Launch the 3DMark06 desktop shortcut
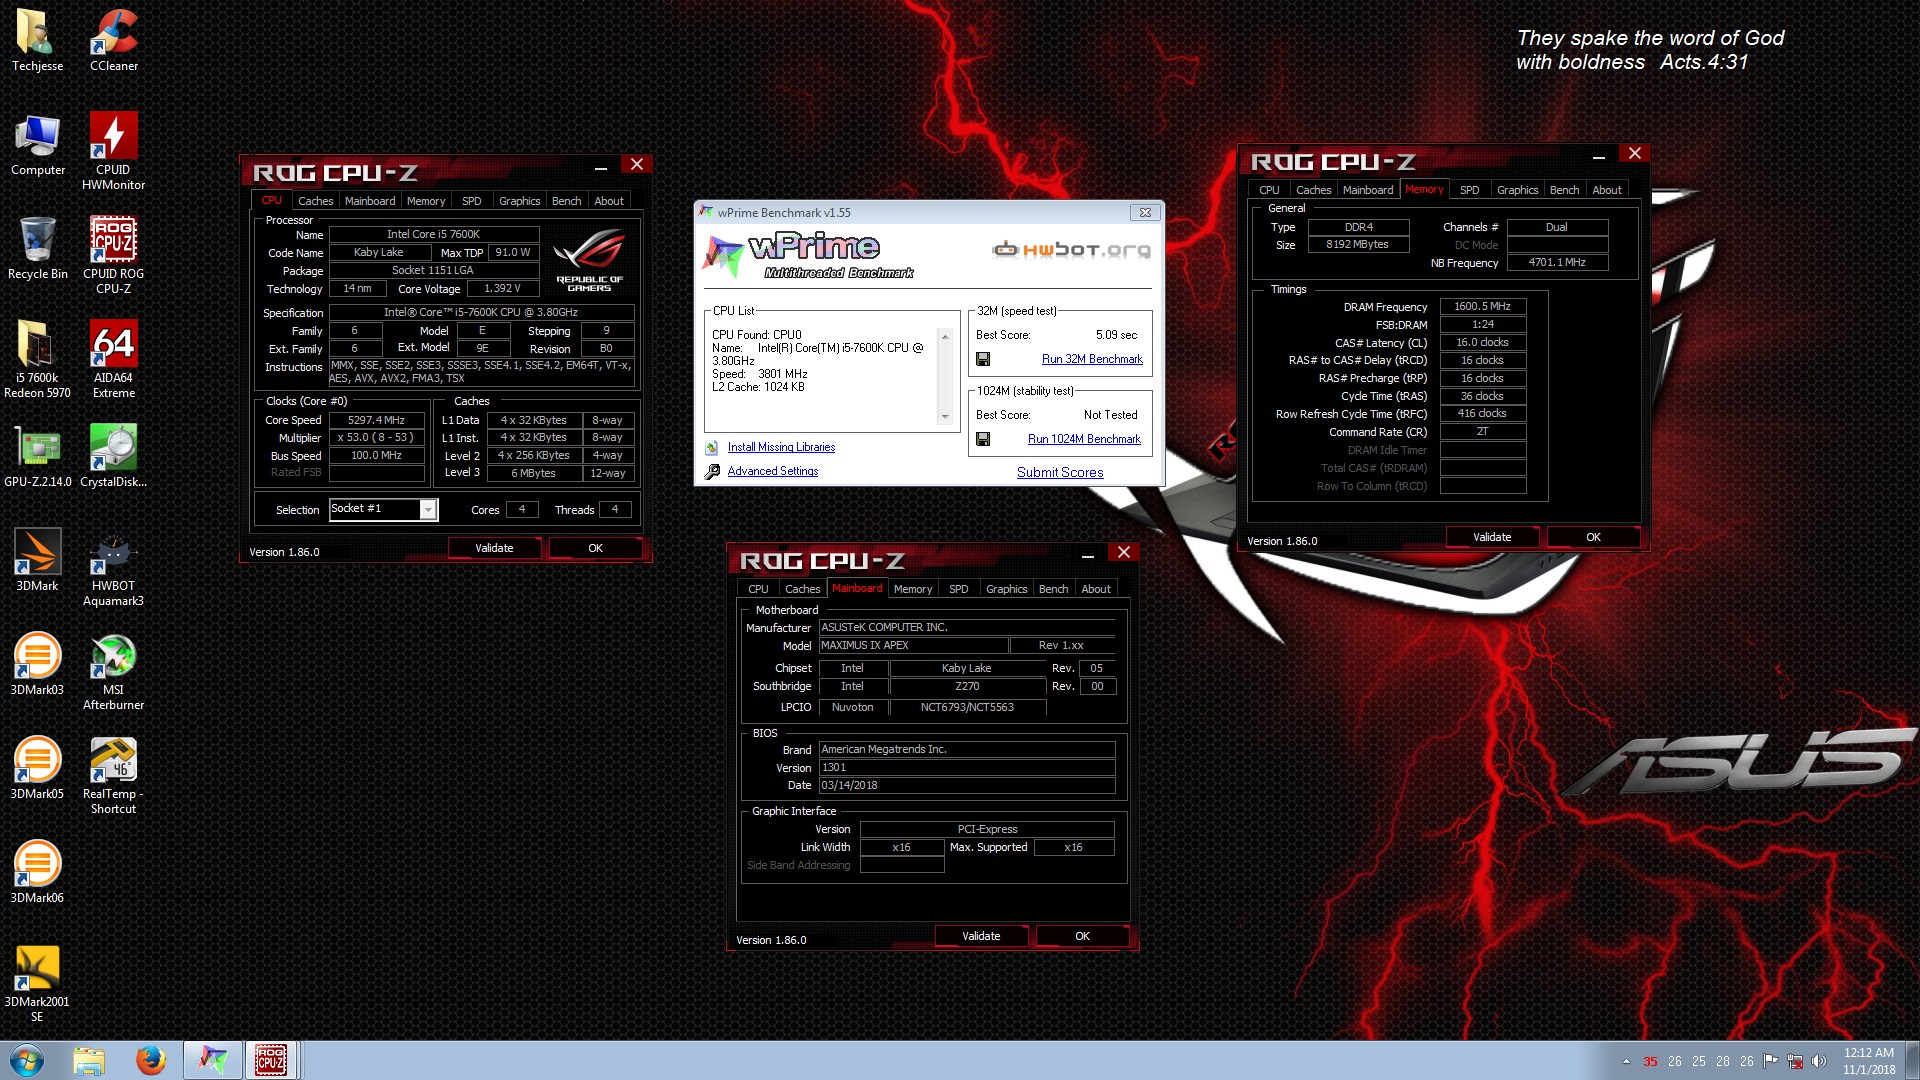The height and width of the screenshot is (1080, 1920). click(x=37, y=872)
